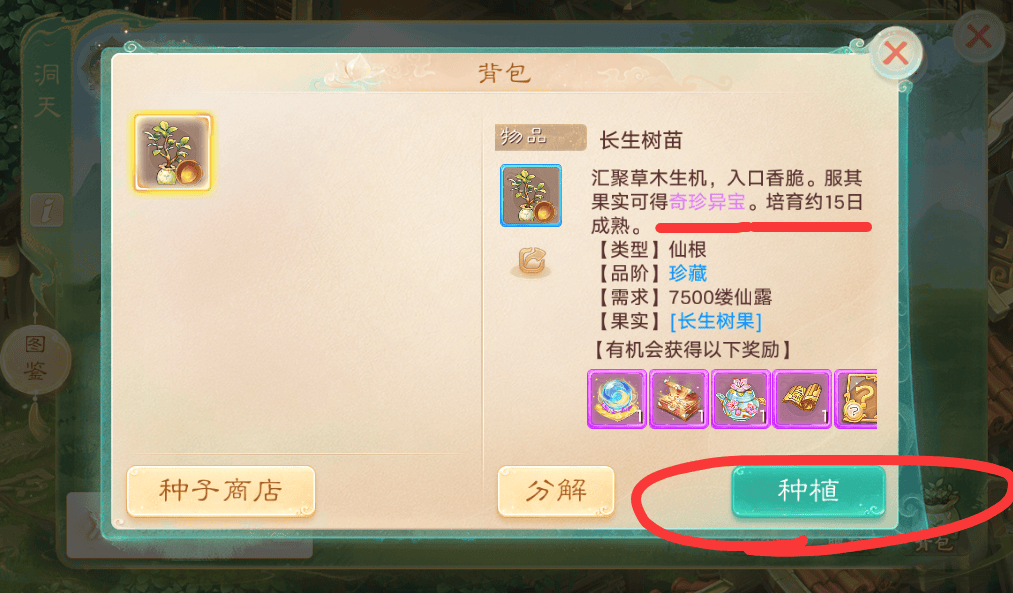The image size is (1013, 593).
Task: Click the 奇珍异宝 highlighted link text
Action: tap(707, 202)
